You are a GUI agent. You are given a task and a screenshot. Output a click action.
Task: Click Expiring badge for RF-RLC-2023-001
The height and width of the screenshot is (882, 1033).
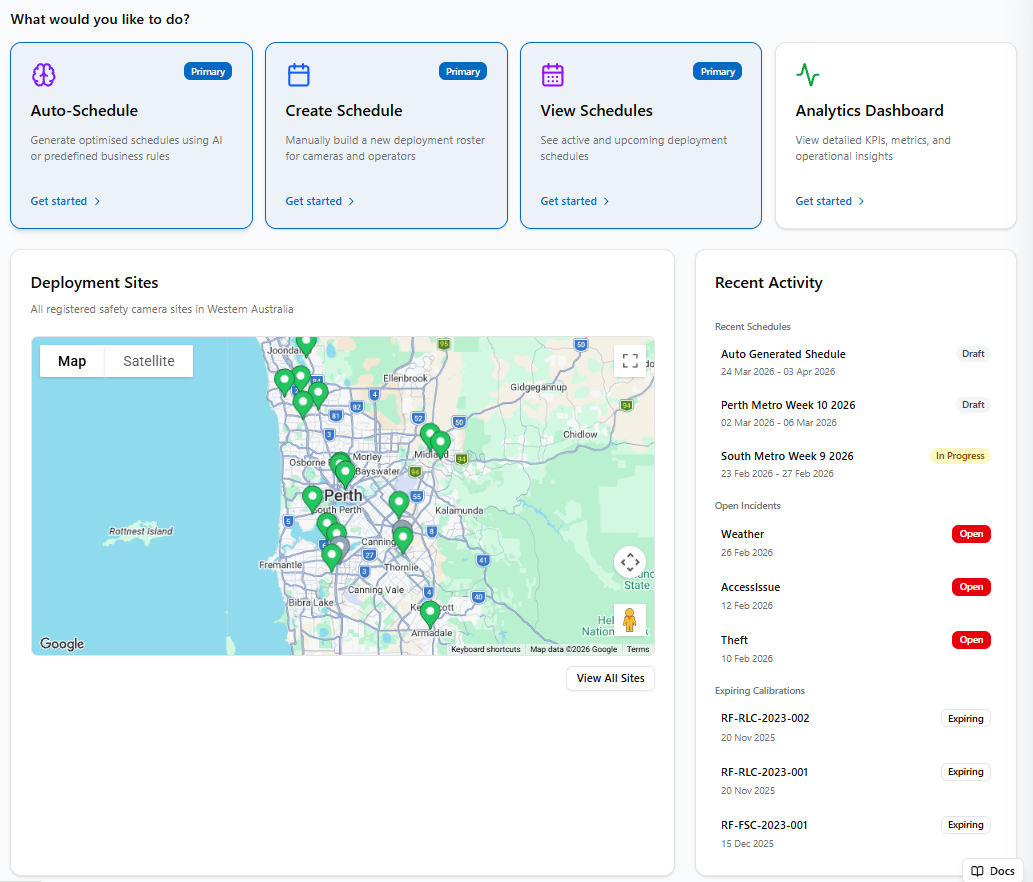966,772
